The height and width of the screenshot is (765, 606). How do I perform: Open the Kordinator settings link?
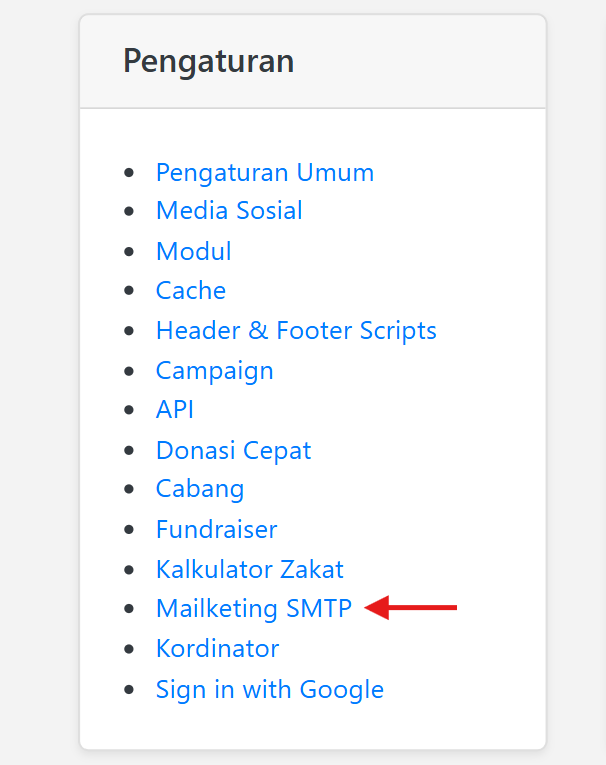[217, 648]
